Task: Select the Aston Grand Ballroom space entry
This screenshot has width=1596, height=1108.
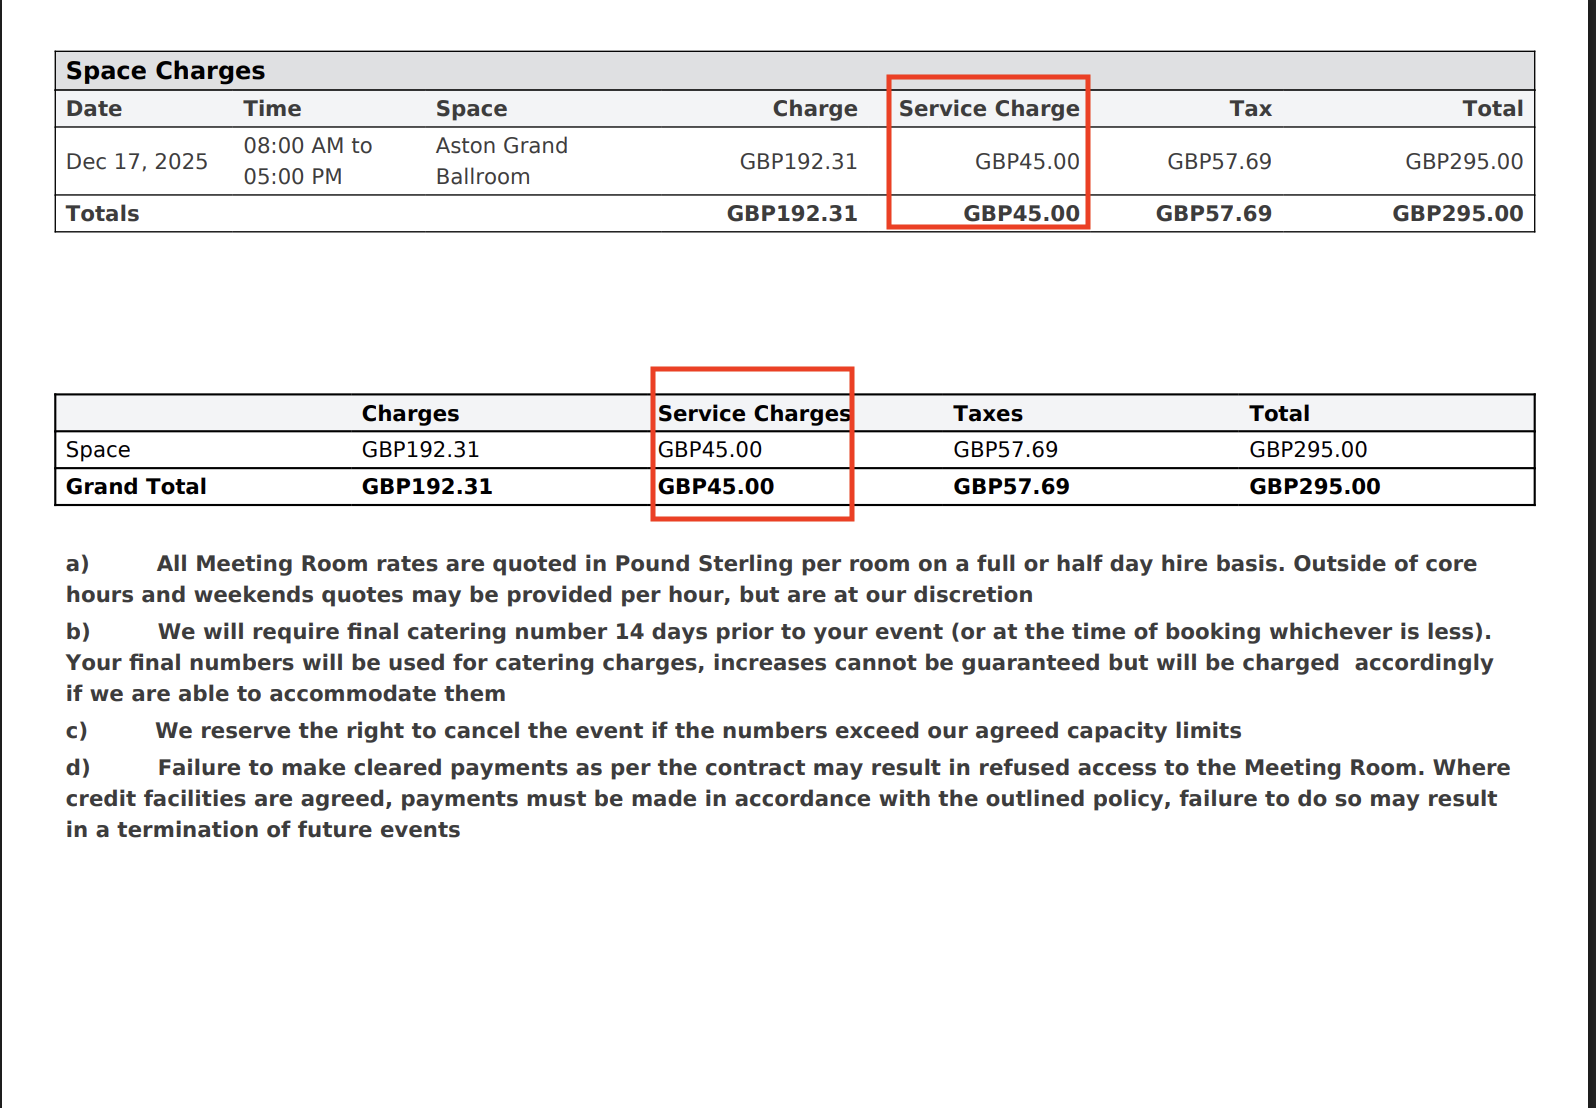Action: click(x=501, y=161)
